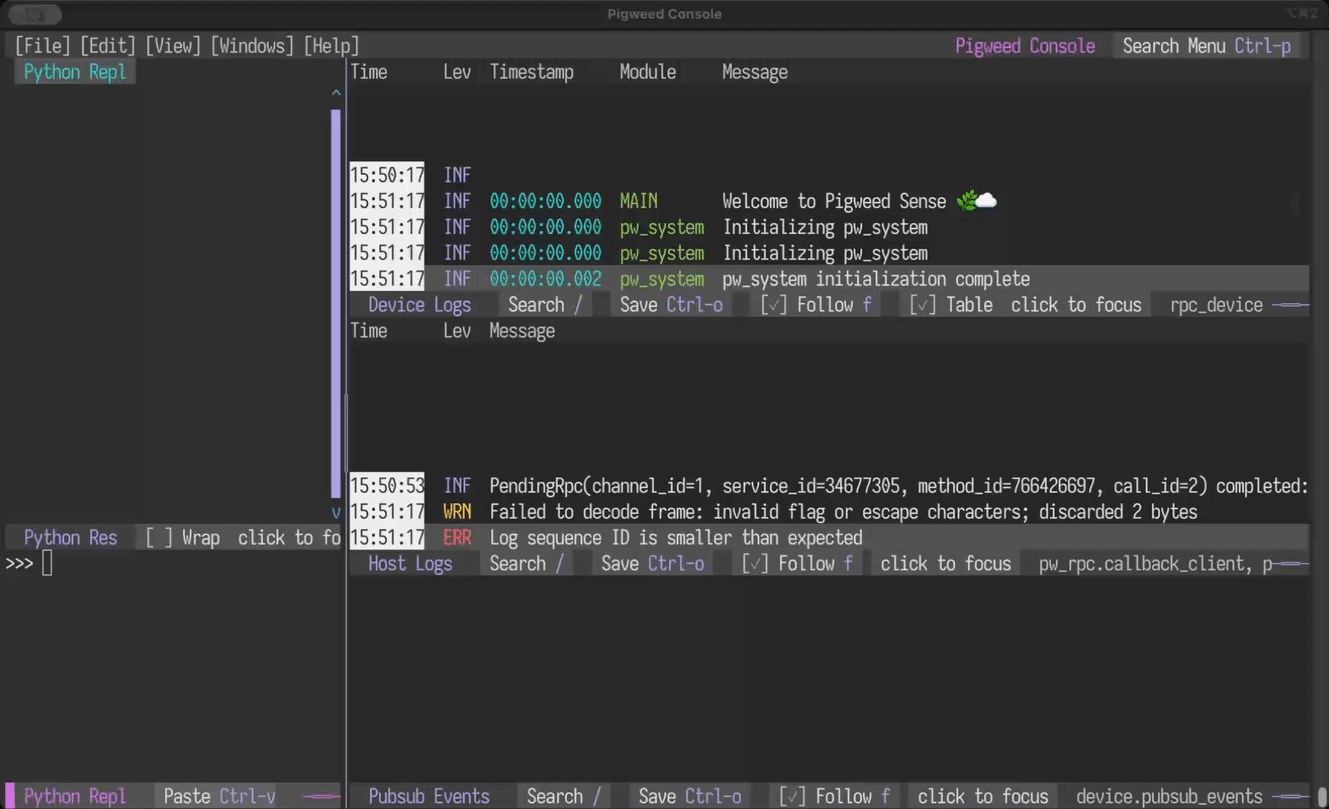This screenshot has width=1329, height=809.
Task: Click the scroll down arrow in Python results
Action: point(336,512)
